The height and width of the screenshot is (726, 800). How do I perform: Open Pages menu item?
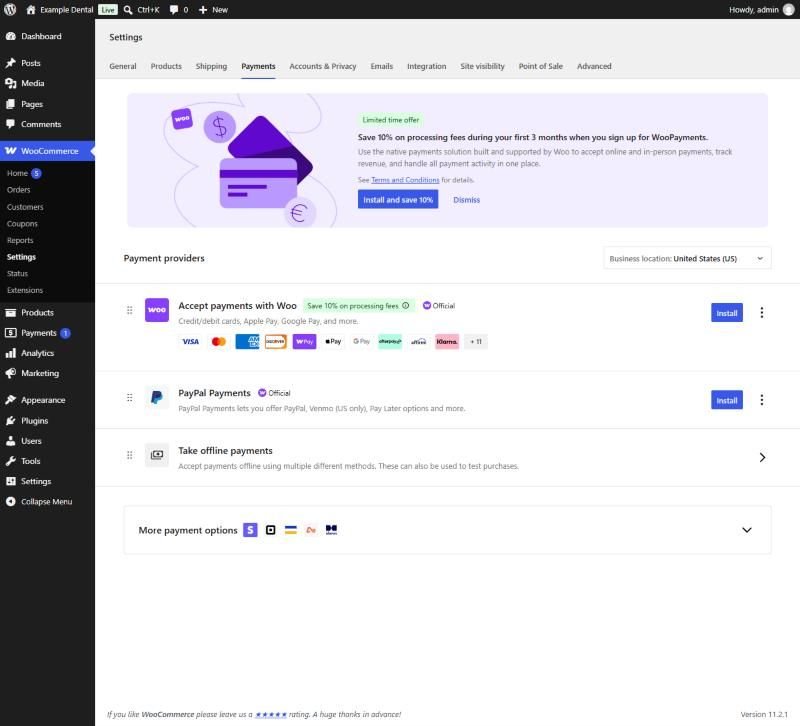(47, 104)
